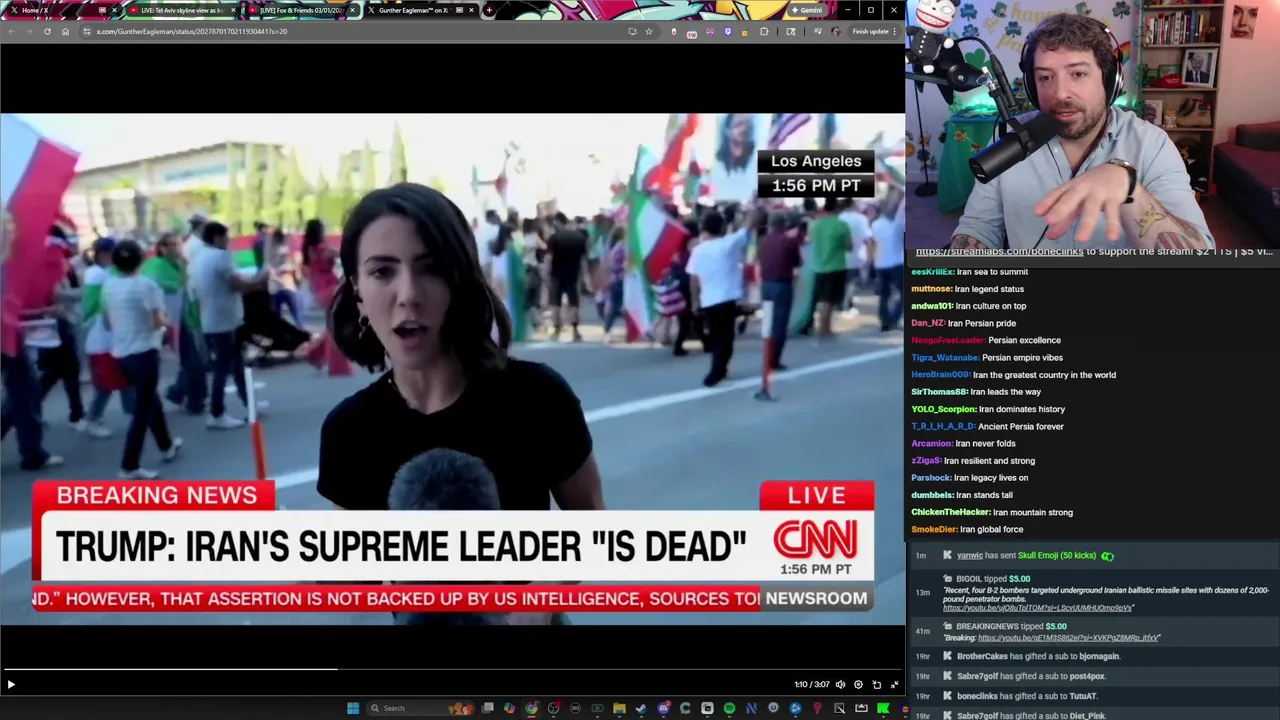Open Google Chrome from the taskbar
The width and height of the screenshot is (1280, 720).
coord(531,708)
